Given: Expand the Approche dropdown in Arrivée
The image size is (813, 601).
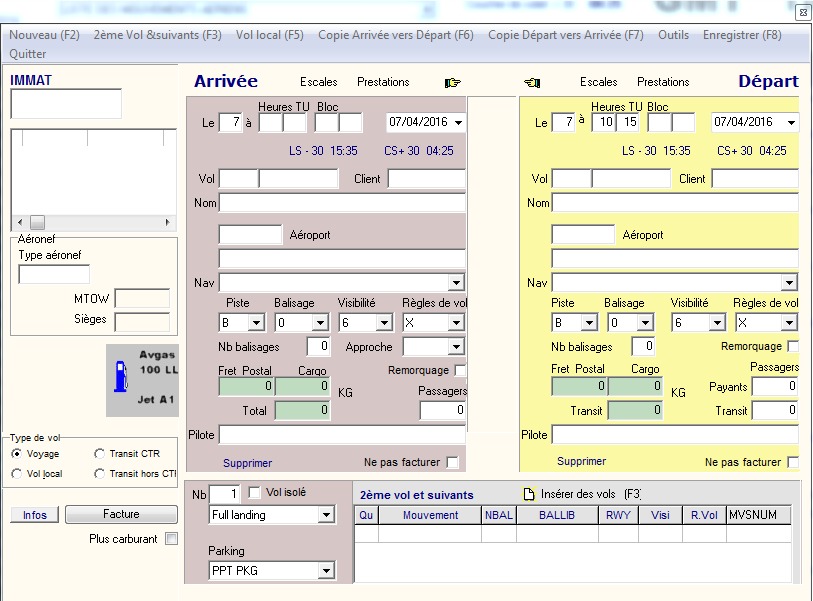Looking at the screenshot, I should pyautogui.click(x=456, y=348).
